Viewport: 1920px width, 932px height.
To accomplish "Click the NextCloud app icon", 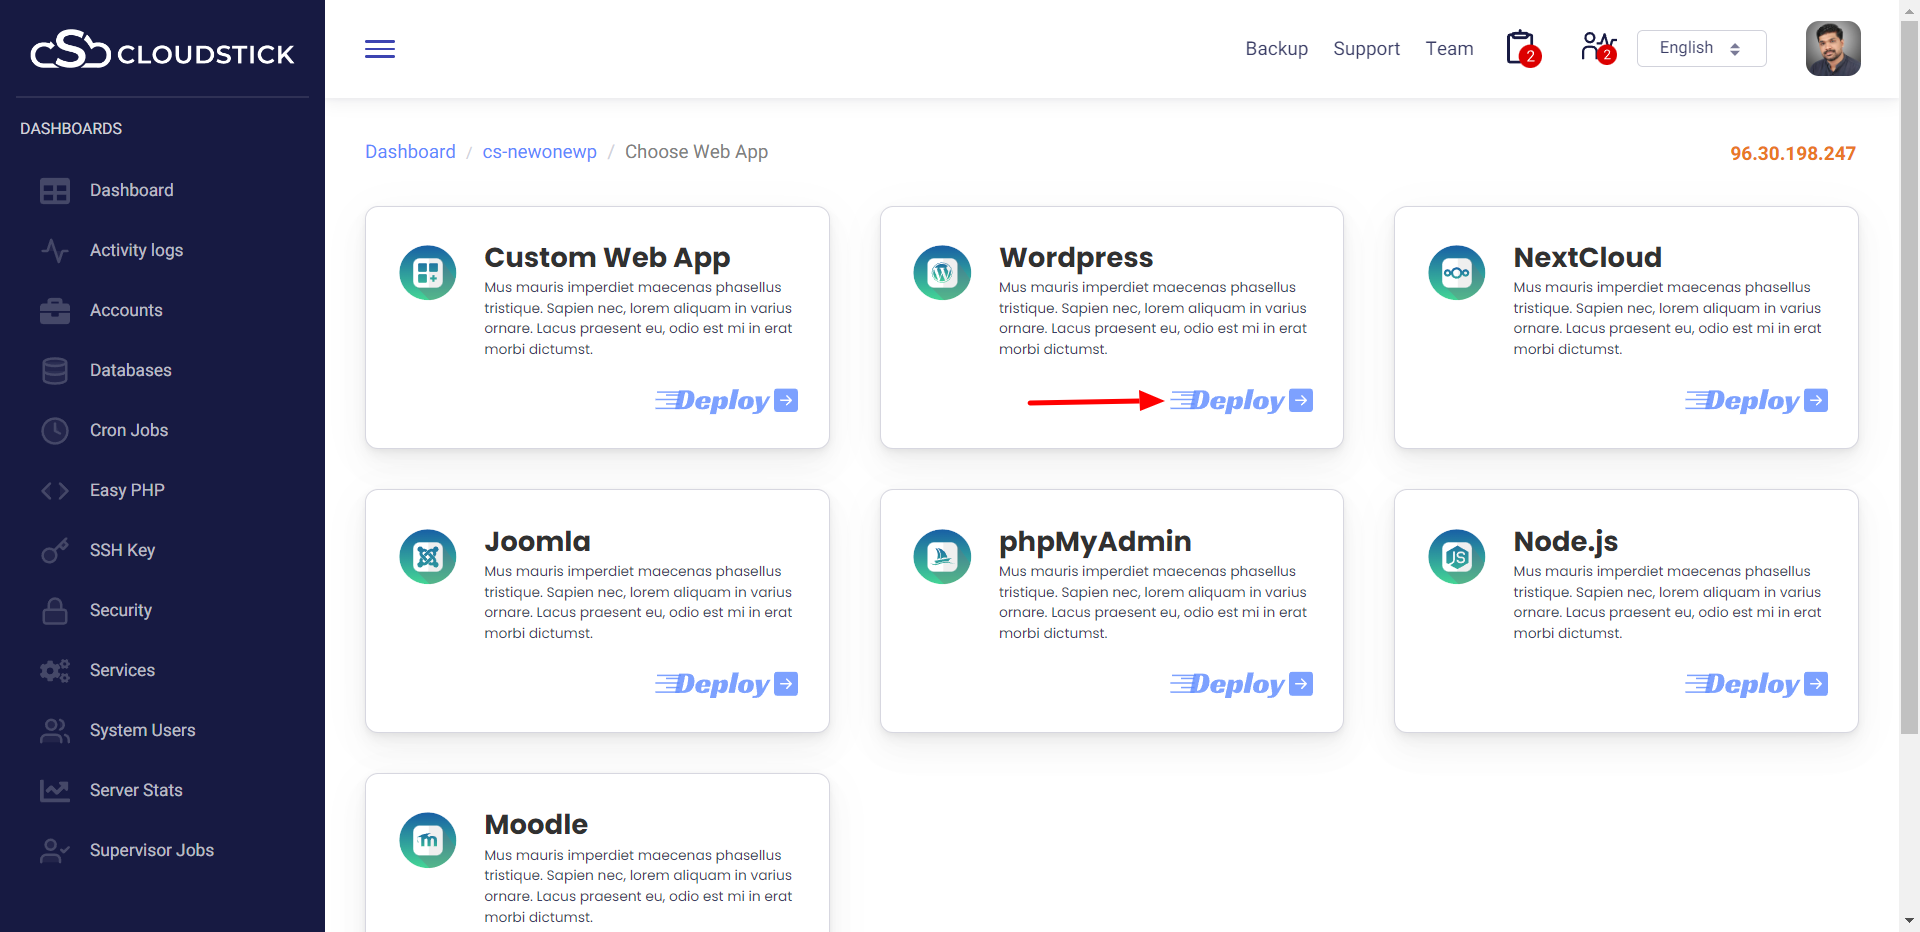I will coord(1456,273).
